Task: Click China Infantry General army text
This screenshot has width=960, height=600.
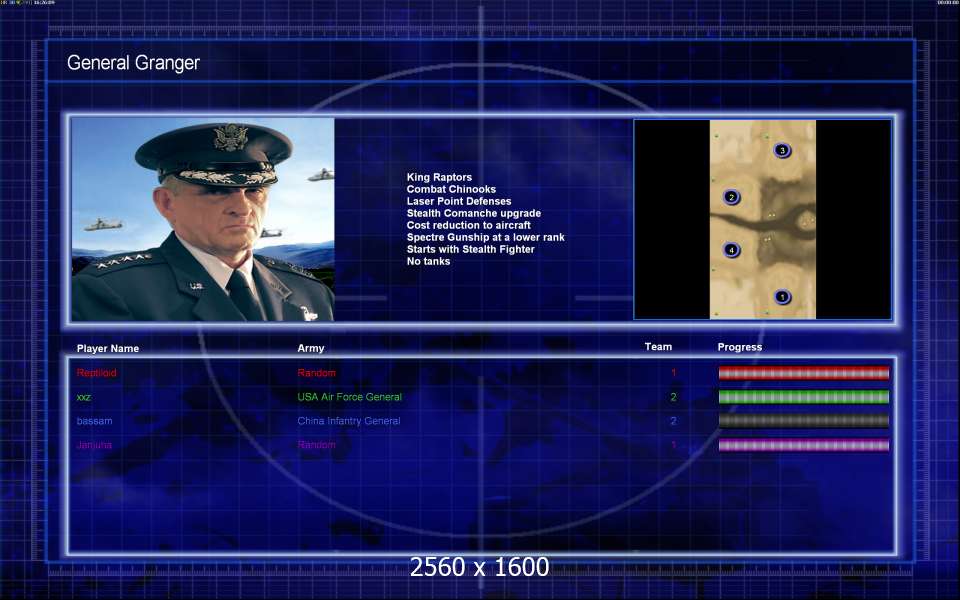Action: (349, 421)
